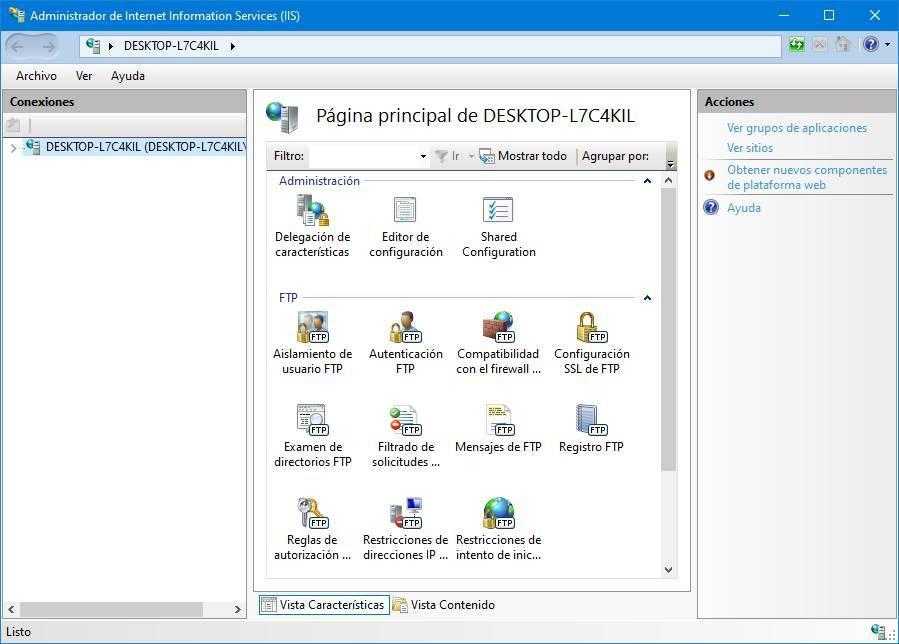Collapse the FTP group section
The width and height of the screenshot is (899, 644).
pyautogui.click(x=647, y=298)
